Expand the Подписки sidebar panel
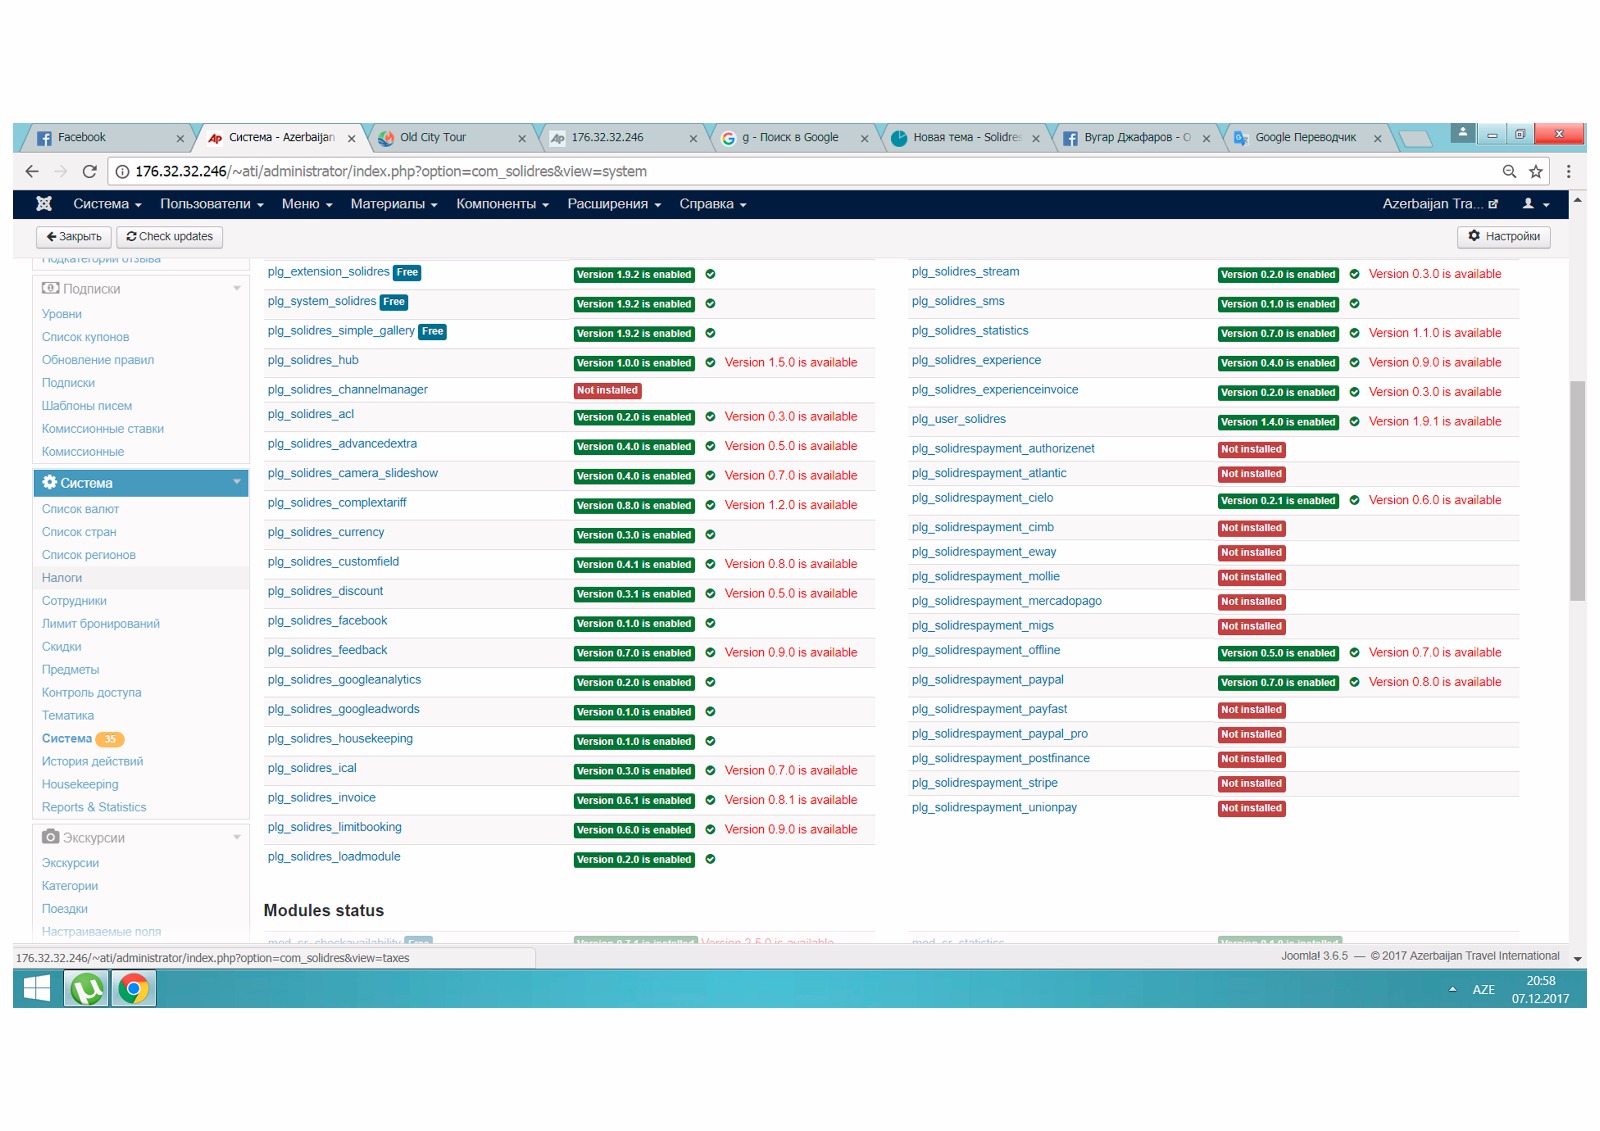The width and height of the screenshot is (1600, 1131). [x=237, y=289]
